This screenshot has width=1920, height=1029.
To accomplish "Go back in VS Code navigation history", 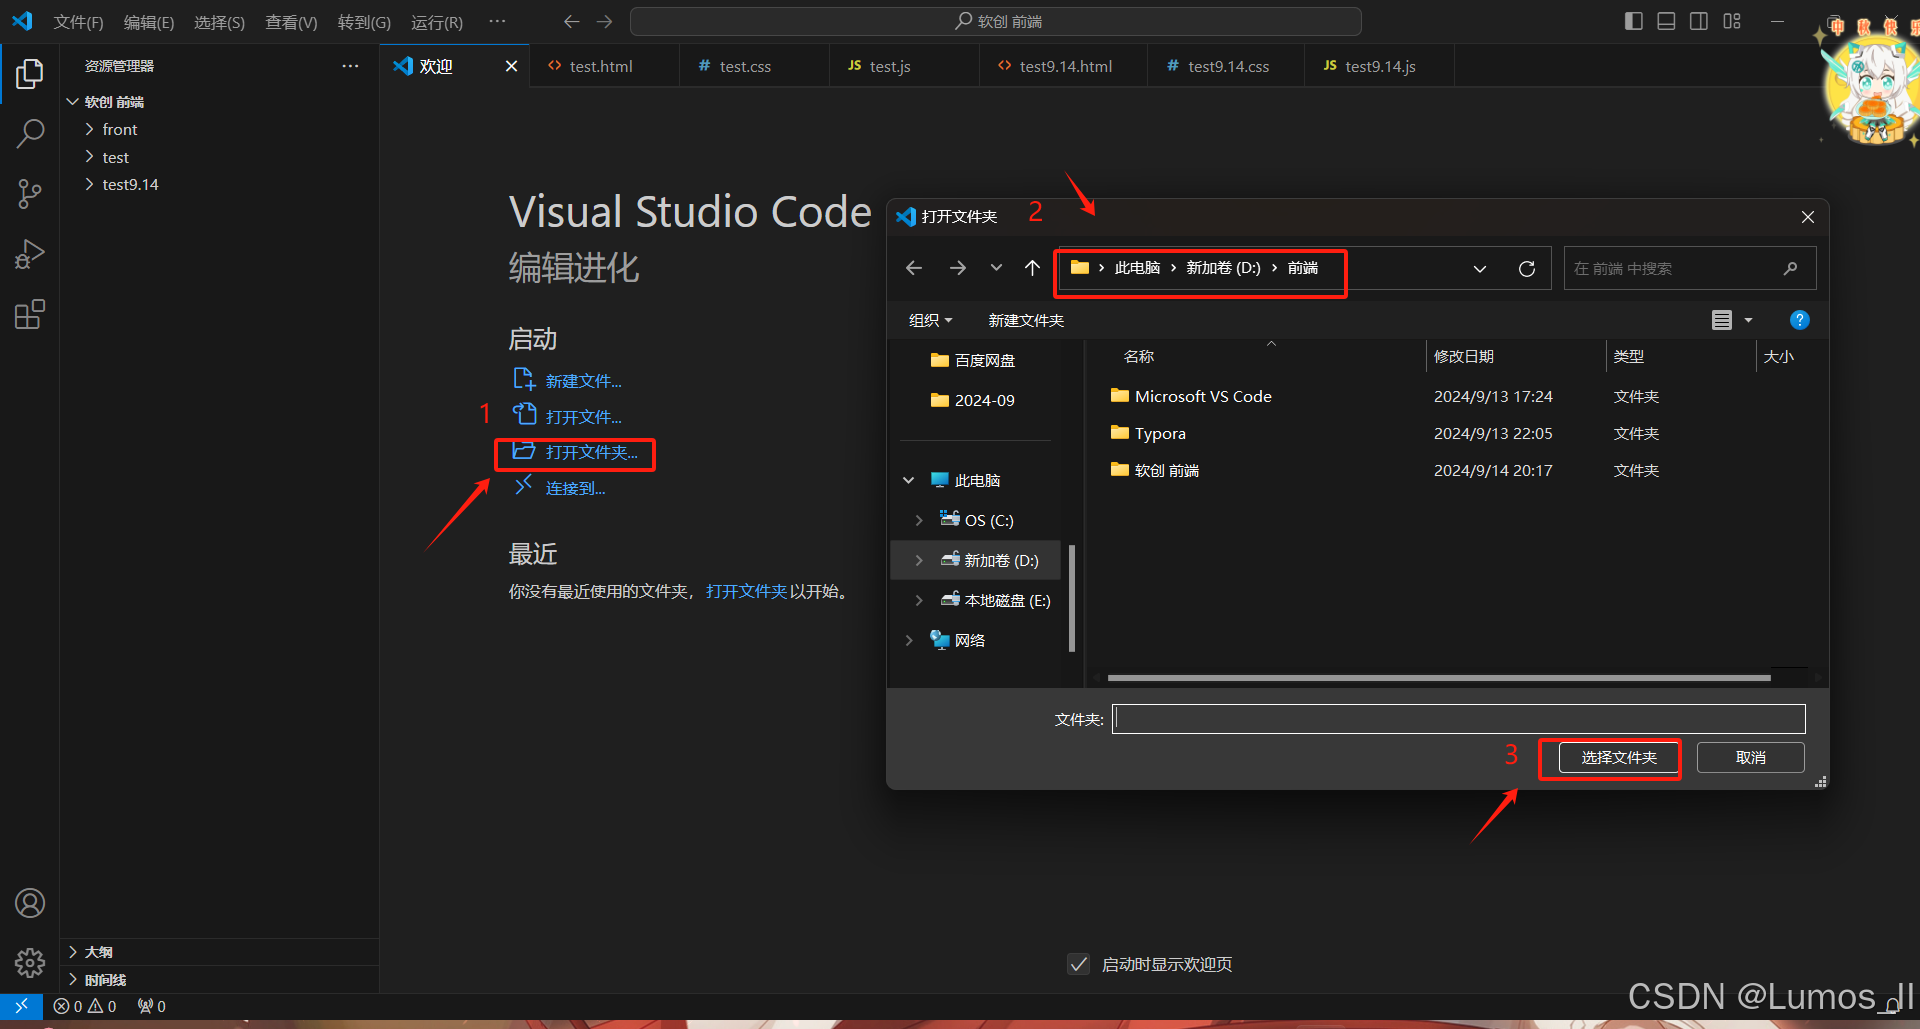I will [572, 21].
